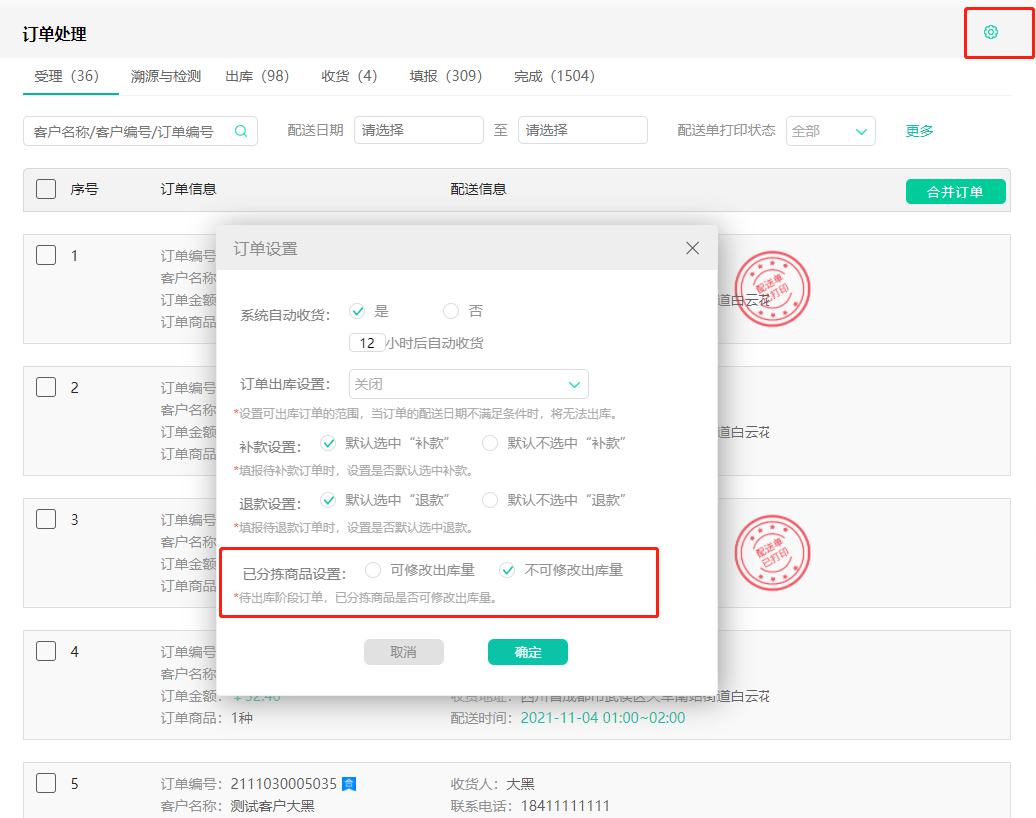Tick the checkbox for order row 4
Image resolution: width=1036 pixels, height=818 pixels.
[x=45, y=650]
